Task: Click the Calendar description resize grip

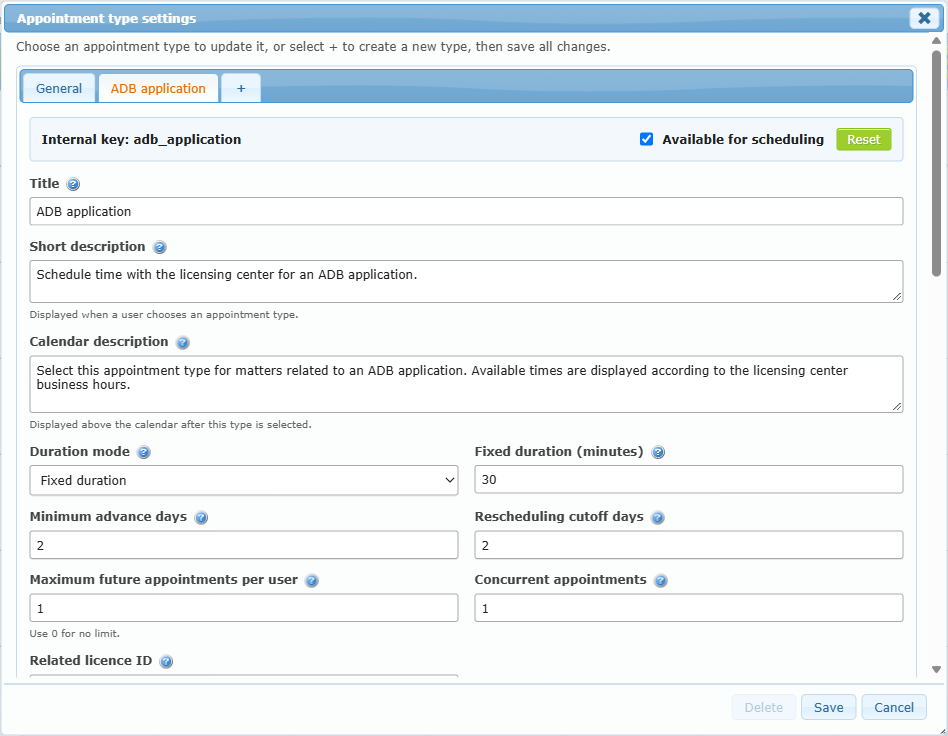Action: point(897,406)
